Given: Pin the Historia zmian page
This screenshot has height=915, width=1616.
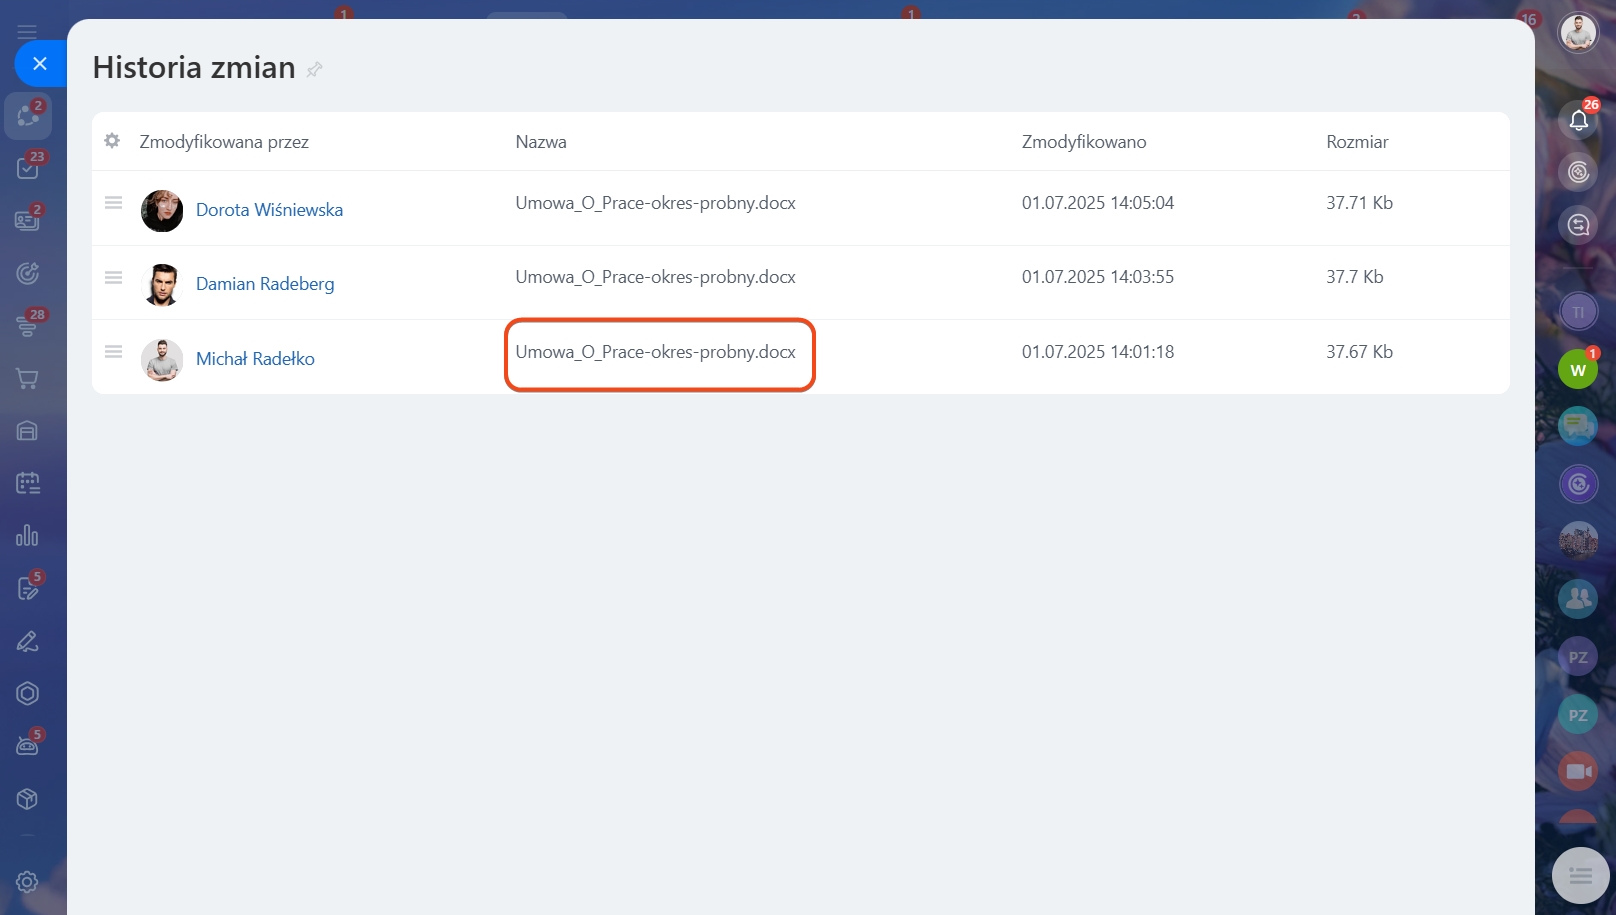Looking at the screenshot, I should coord(314,69).
